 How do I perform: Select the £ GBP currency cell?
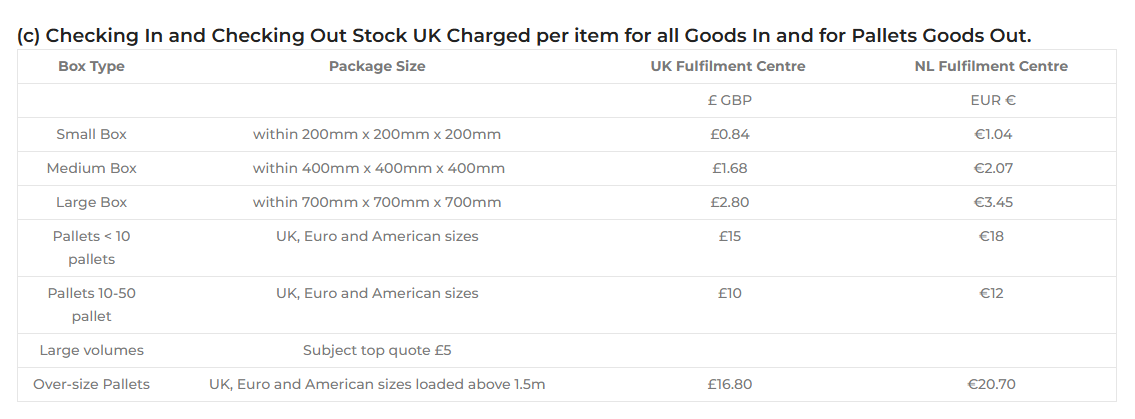click(729, 100)
